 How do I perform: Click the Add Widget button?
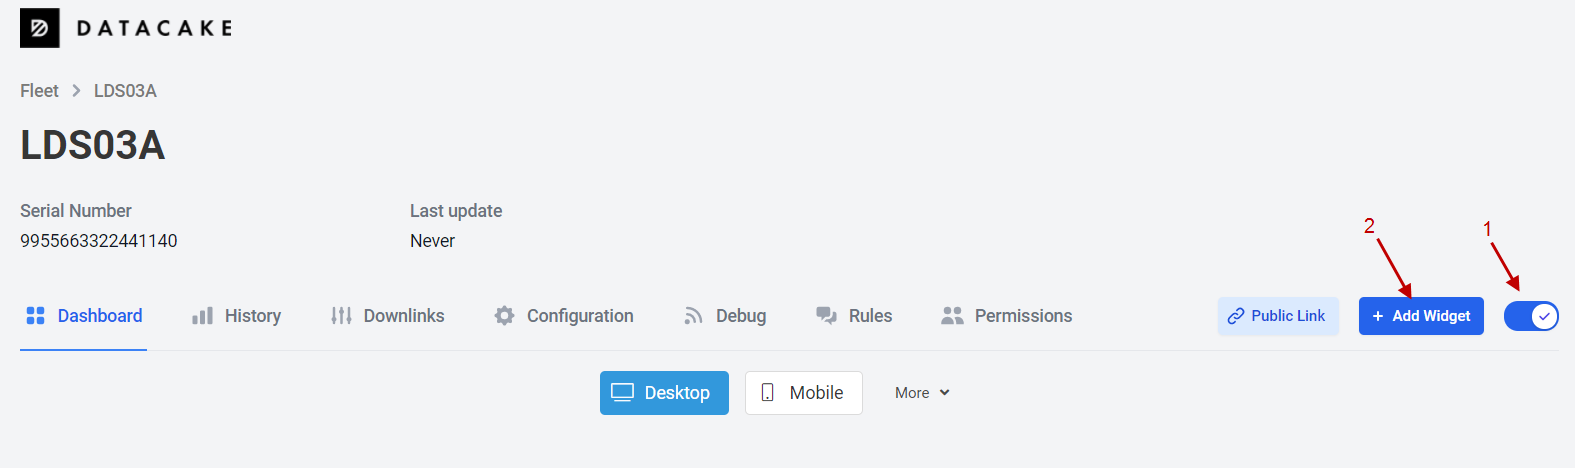click(1421, 316)
